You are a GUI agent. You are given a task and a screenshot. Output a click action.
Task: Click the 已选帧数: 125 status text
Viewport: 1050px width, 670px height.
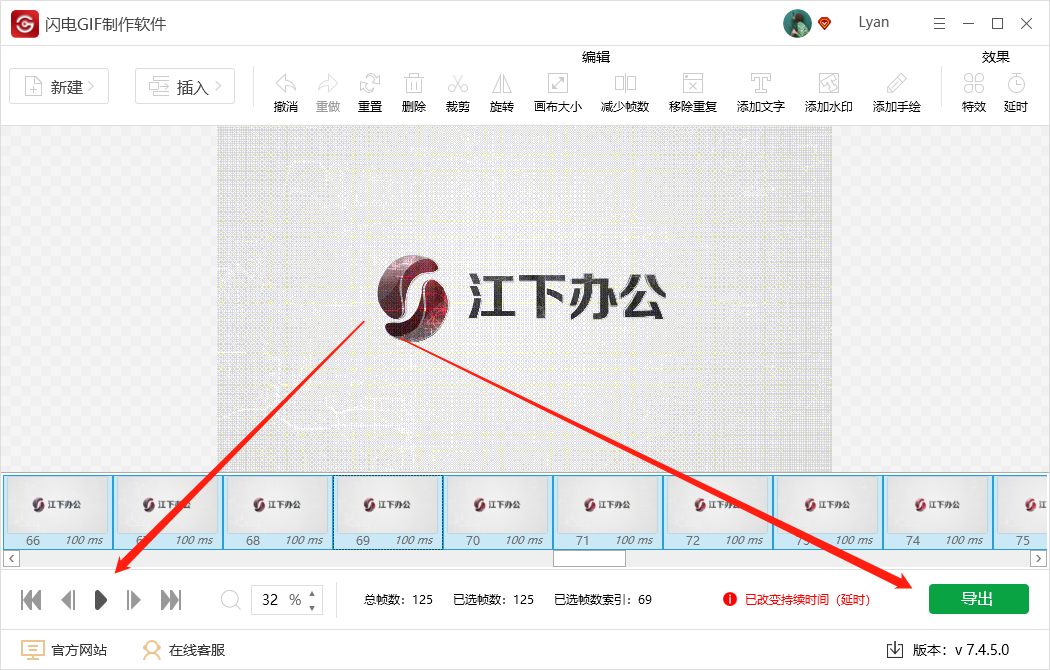[x=494, y=600]
